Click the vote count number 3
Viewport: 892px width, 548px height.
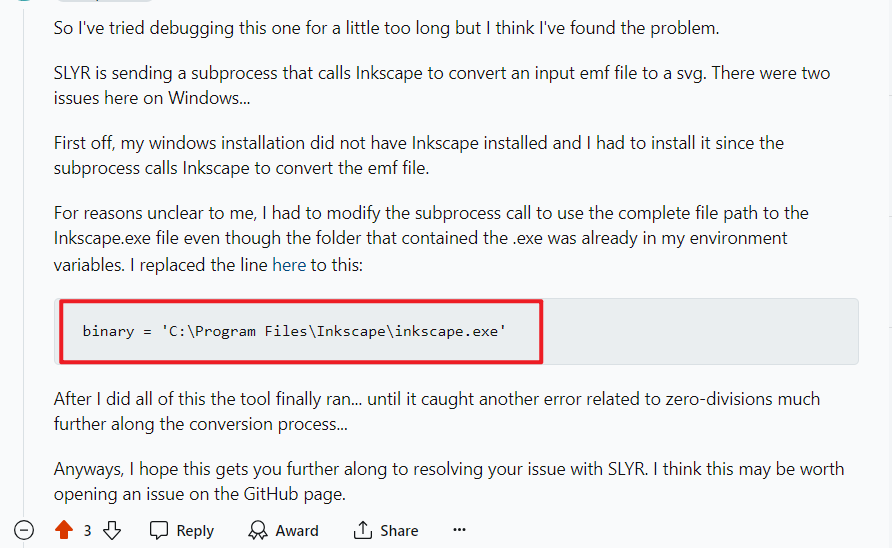(x=87, y=530)
